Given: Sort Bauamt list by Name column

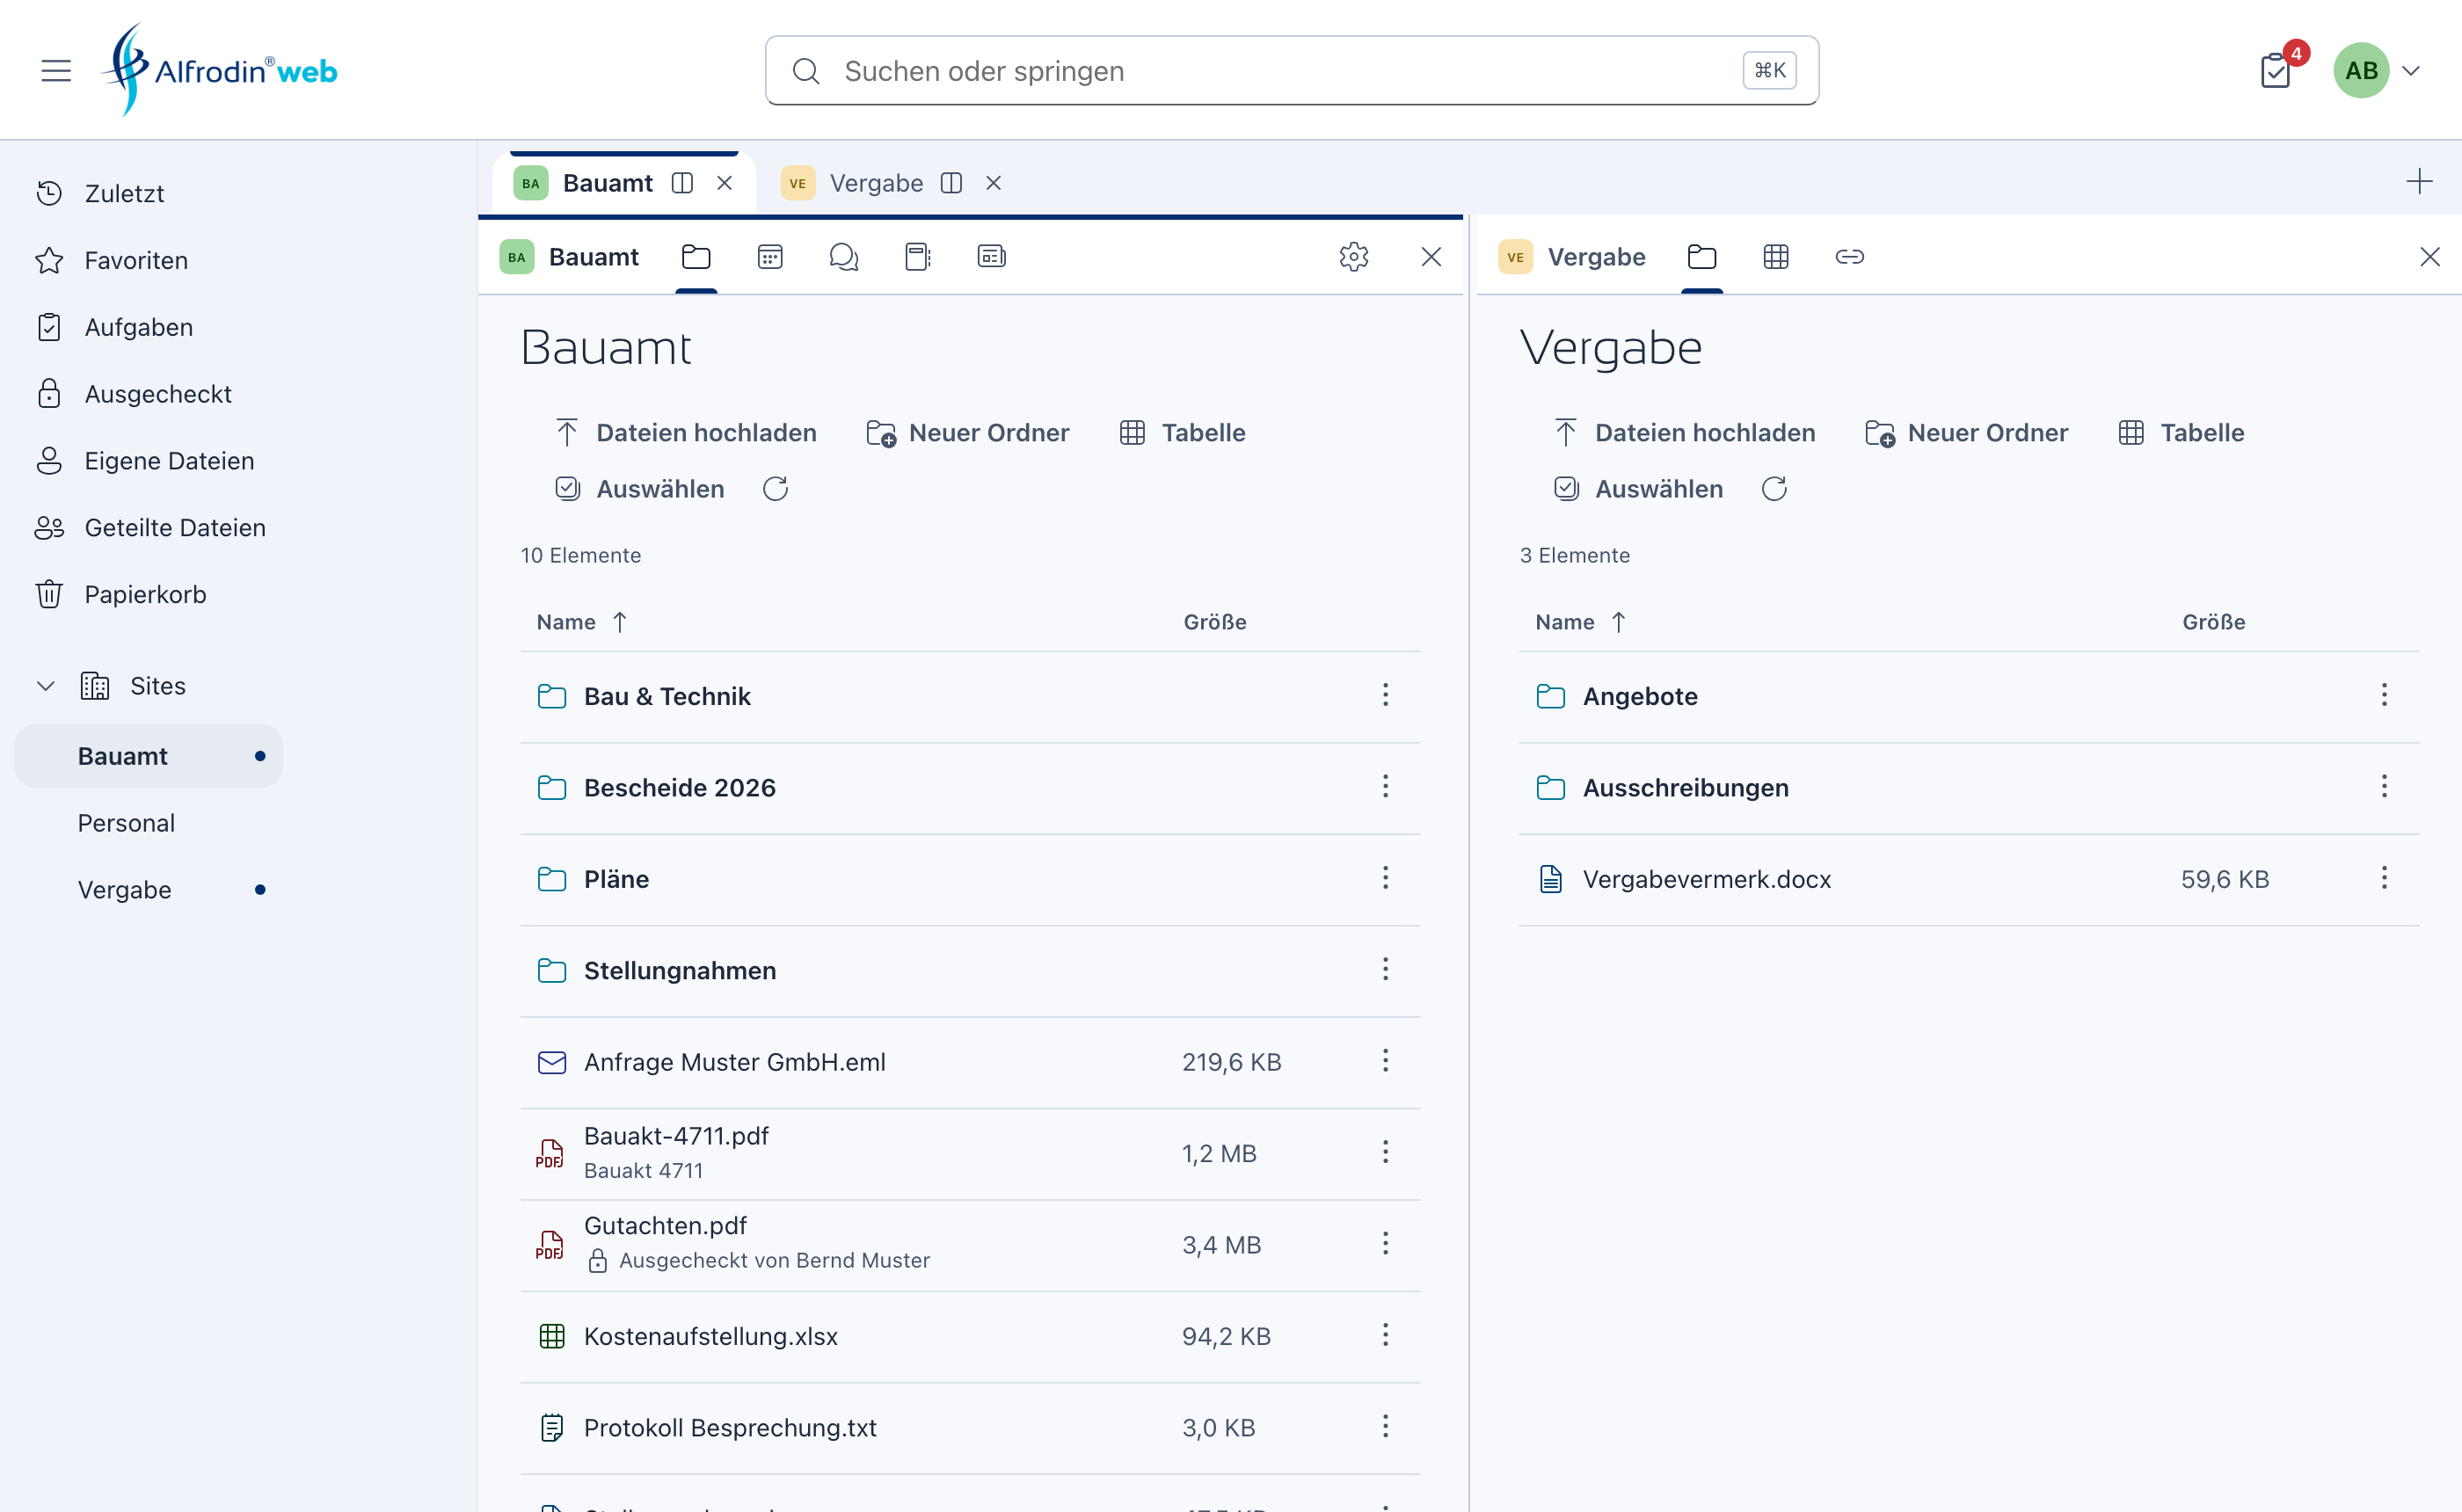Looking at the screenshot, I should click(x=581, y=622).
